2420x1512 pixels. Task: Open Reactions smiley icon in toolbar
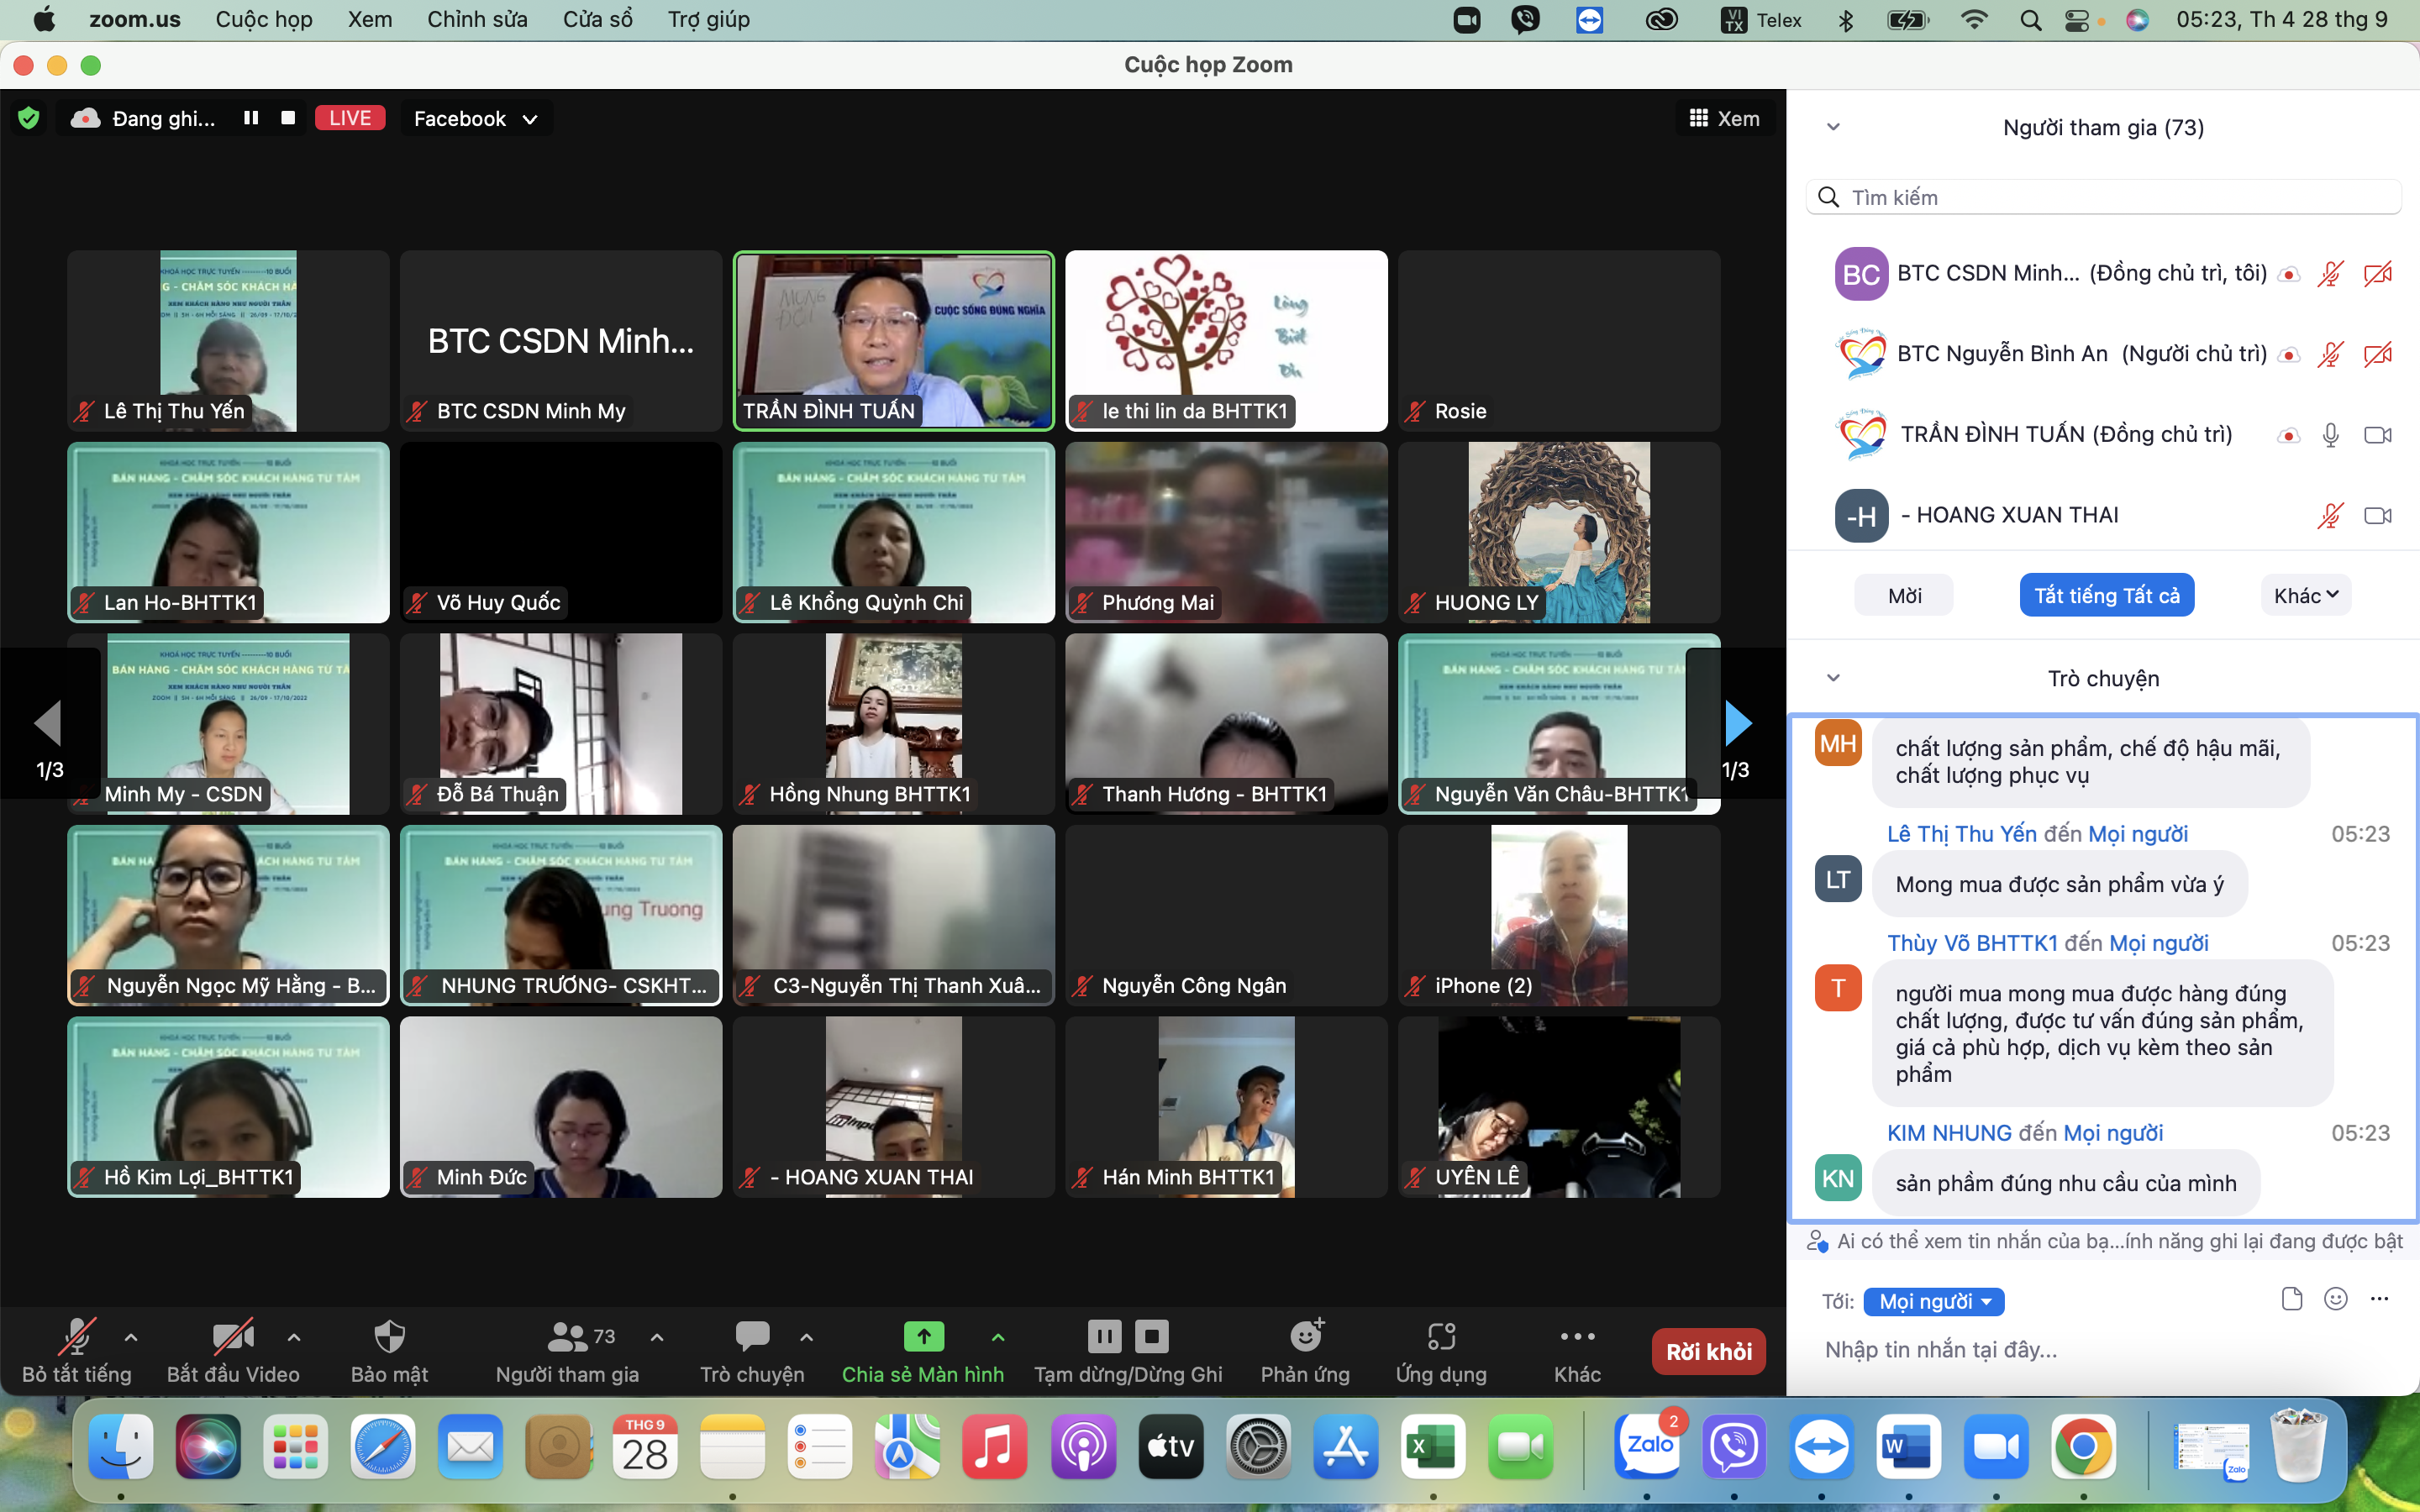coord(1305,1337)
